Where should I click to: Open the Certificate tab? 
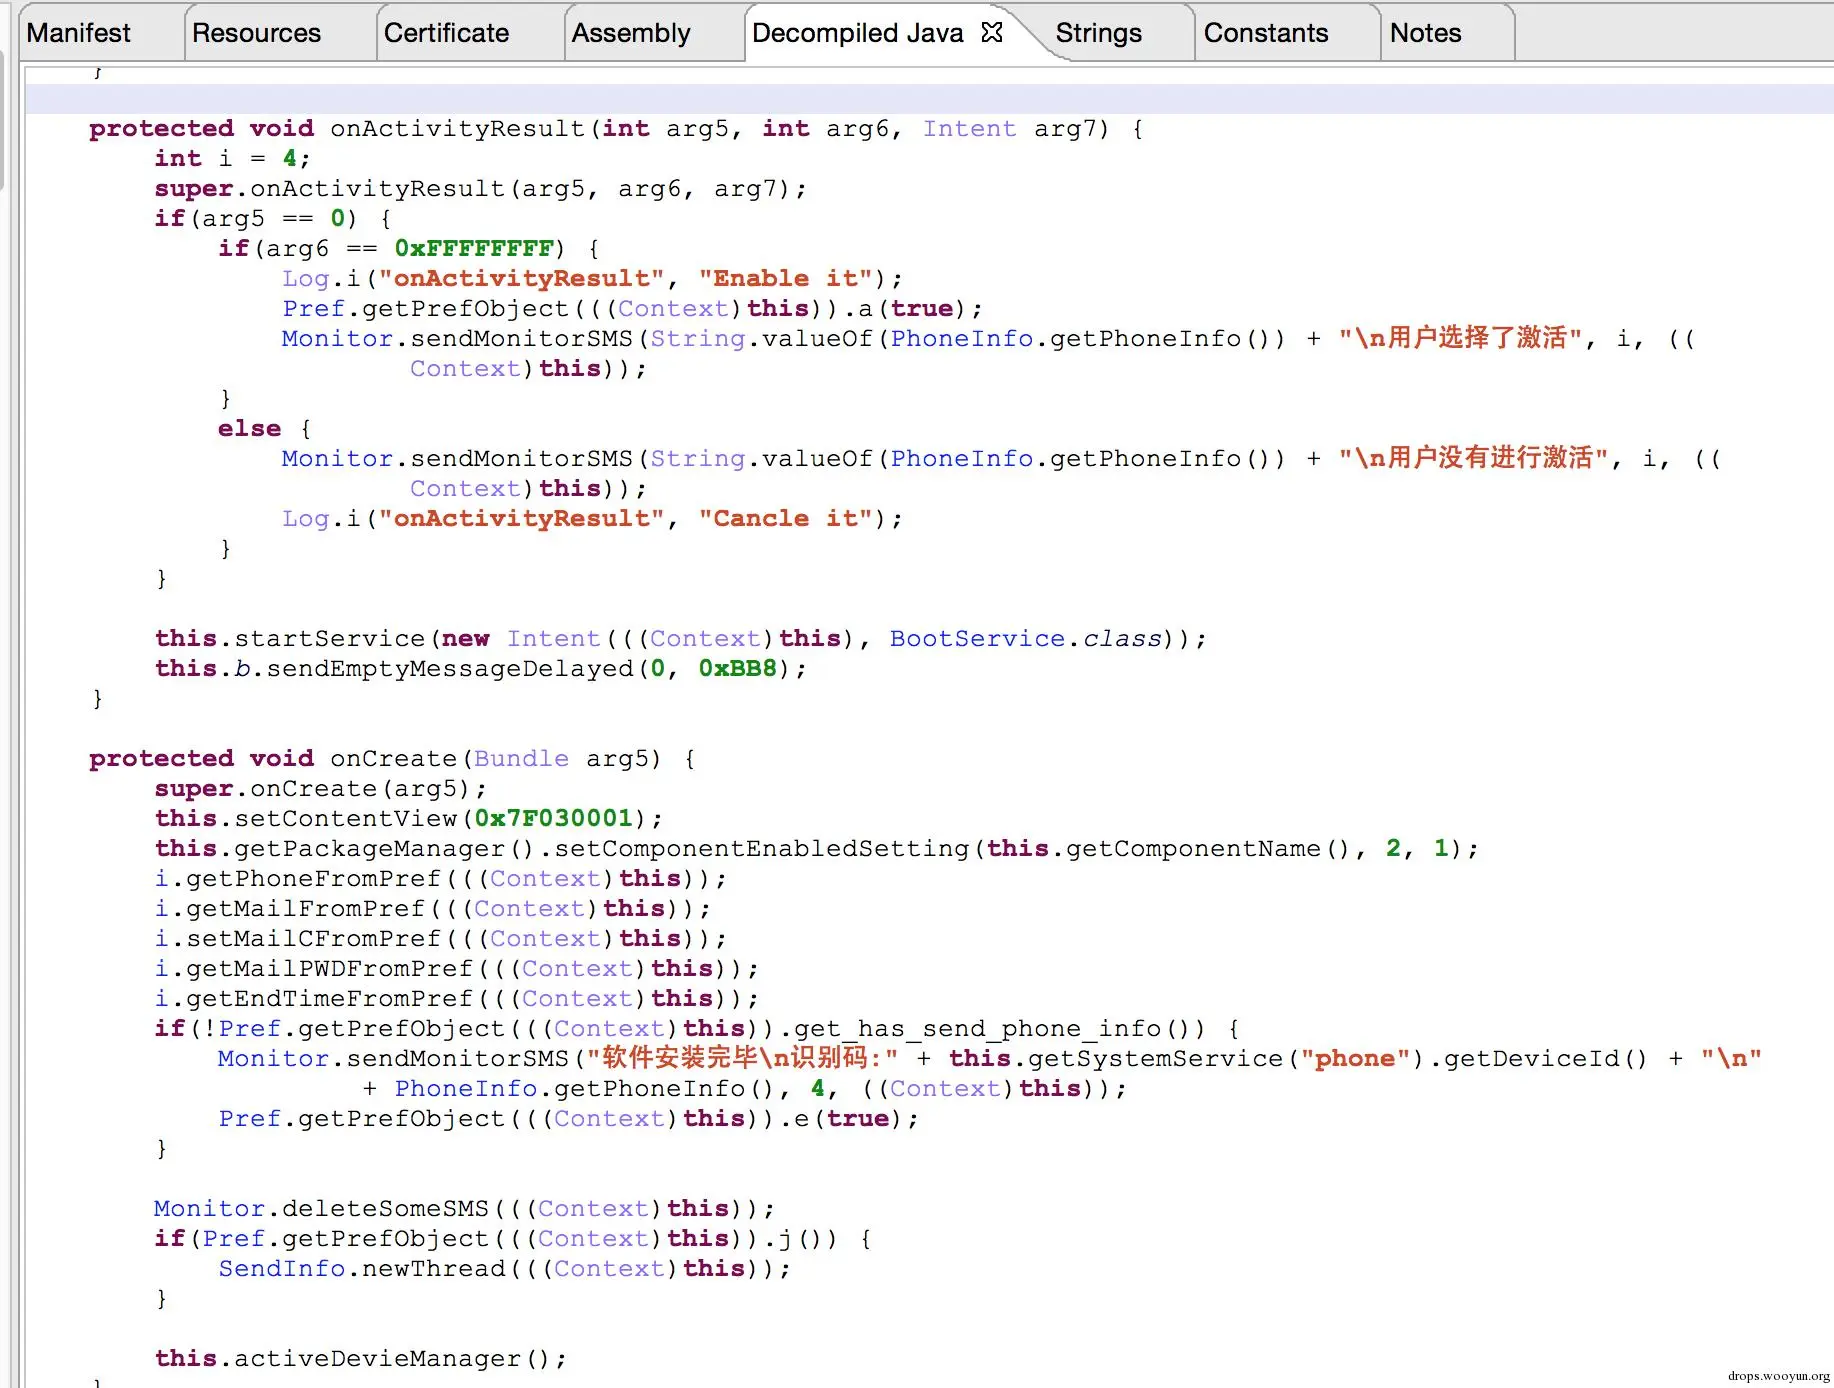click(x=446, y=33)
